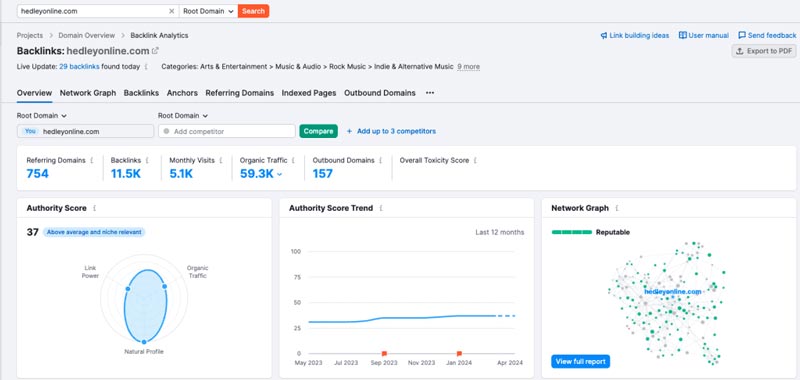Viewport: 800px width, 380px height.
Task: Show info icon beside Network Graph title
Action: 617,208
